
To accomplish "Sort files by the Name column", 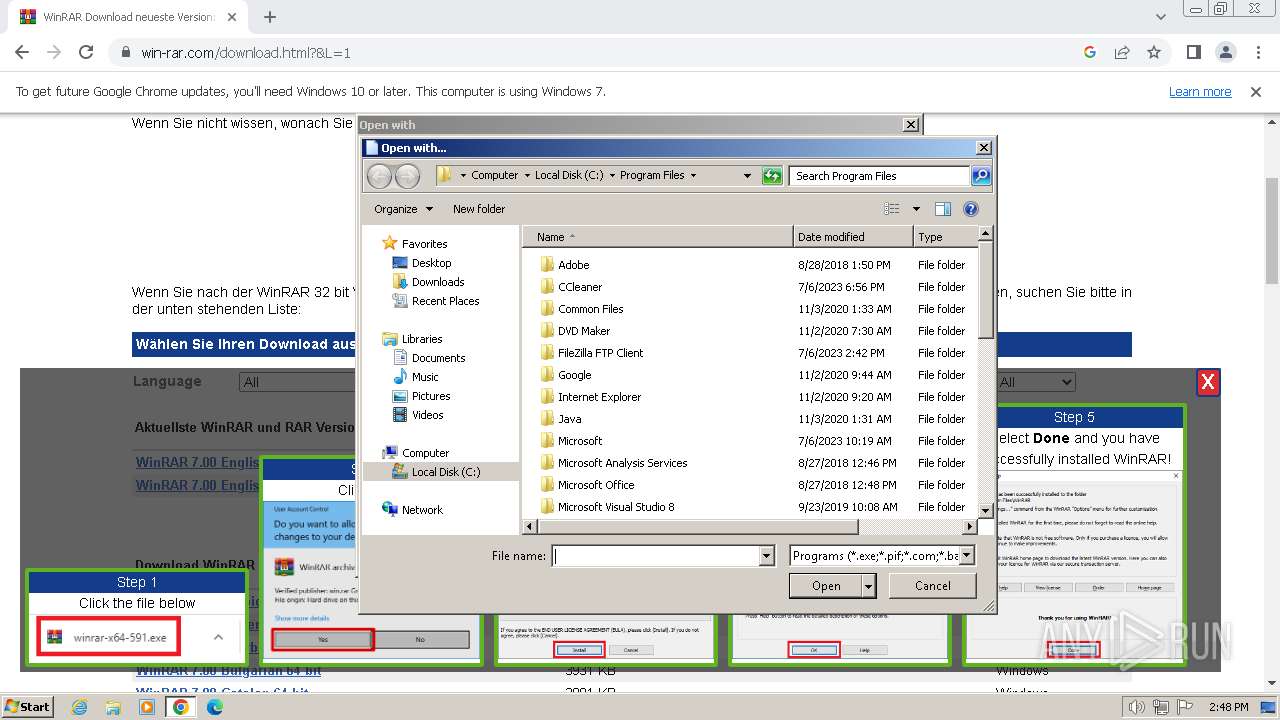I will [x=658, y=237].
